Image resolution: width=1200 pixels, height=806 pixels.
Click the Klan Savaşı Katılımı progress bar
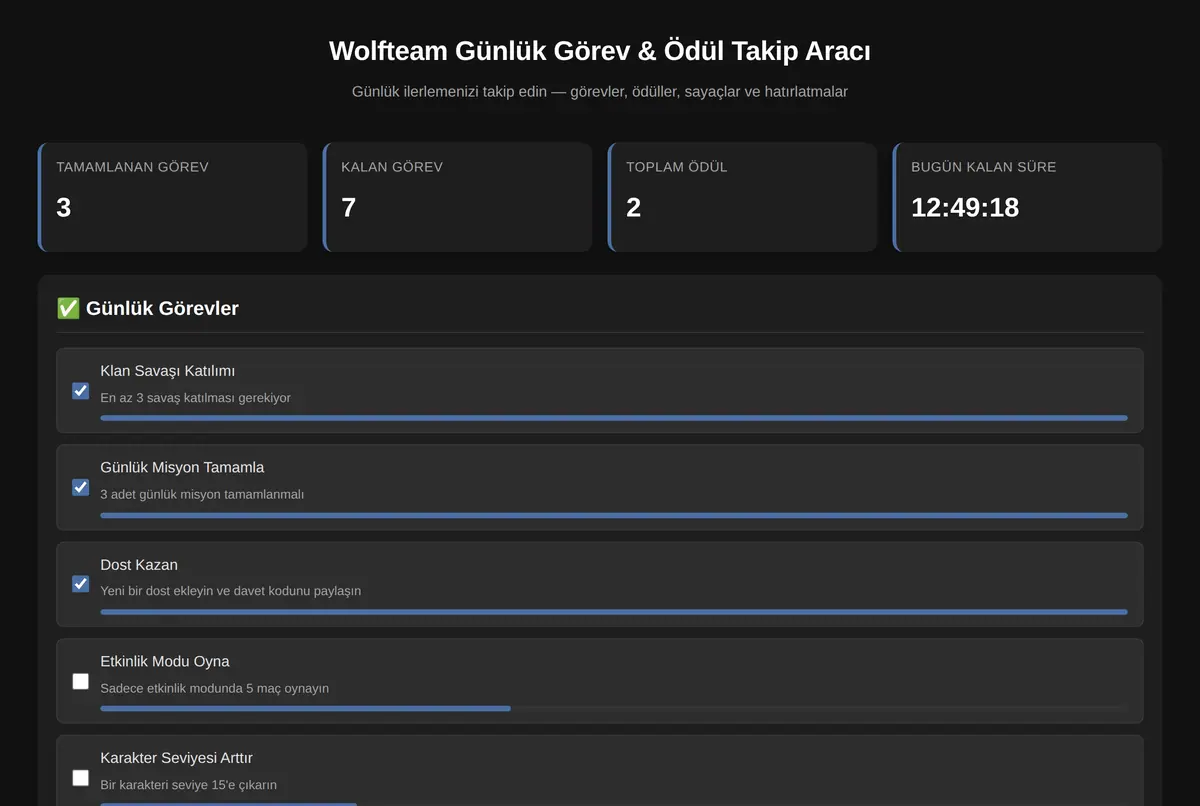(x=614, y=418)
